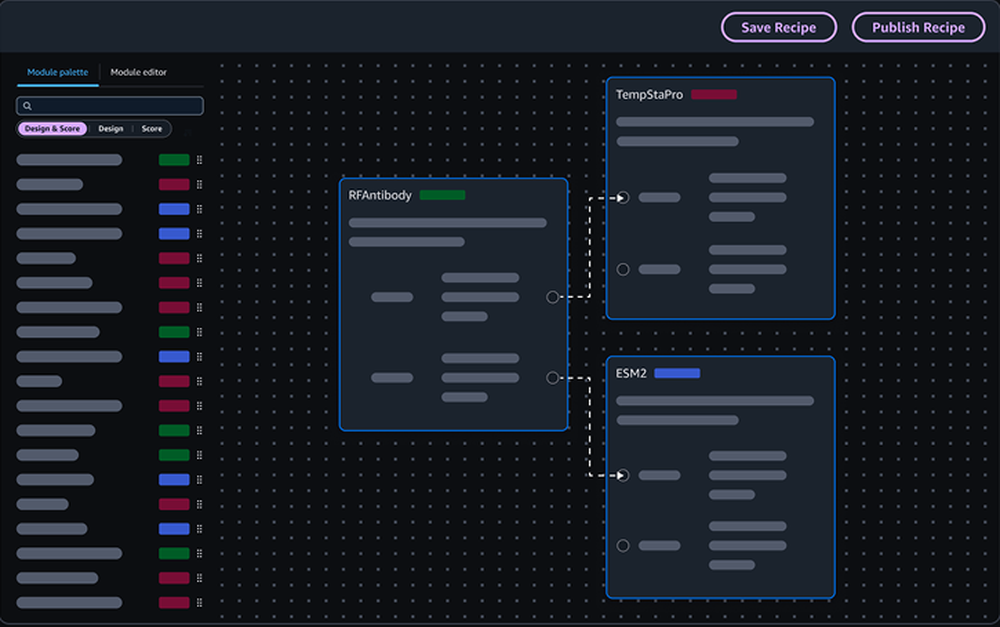Click the magnifier icon in the search box
Image resolution: width=1000 pixels, height=627 pixels.
[27, 106]
